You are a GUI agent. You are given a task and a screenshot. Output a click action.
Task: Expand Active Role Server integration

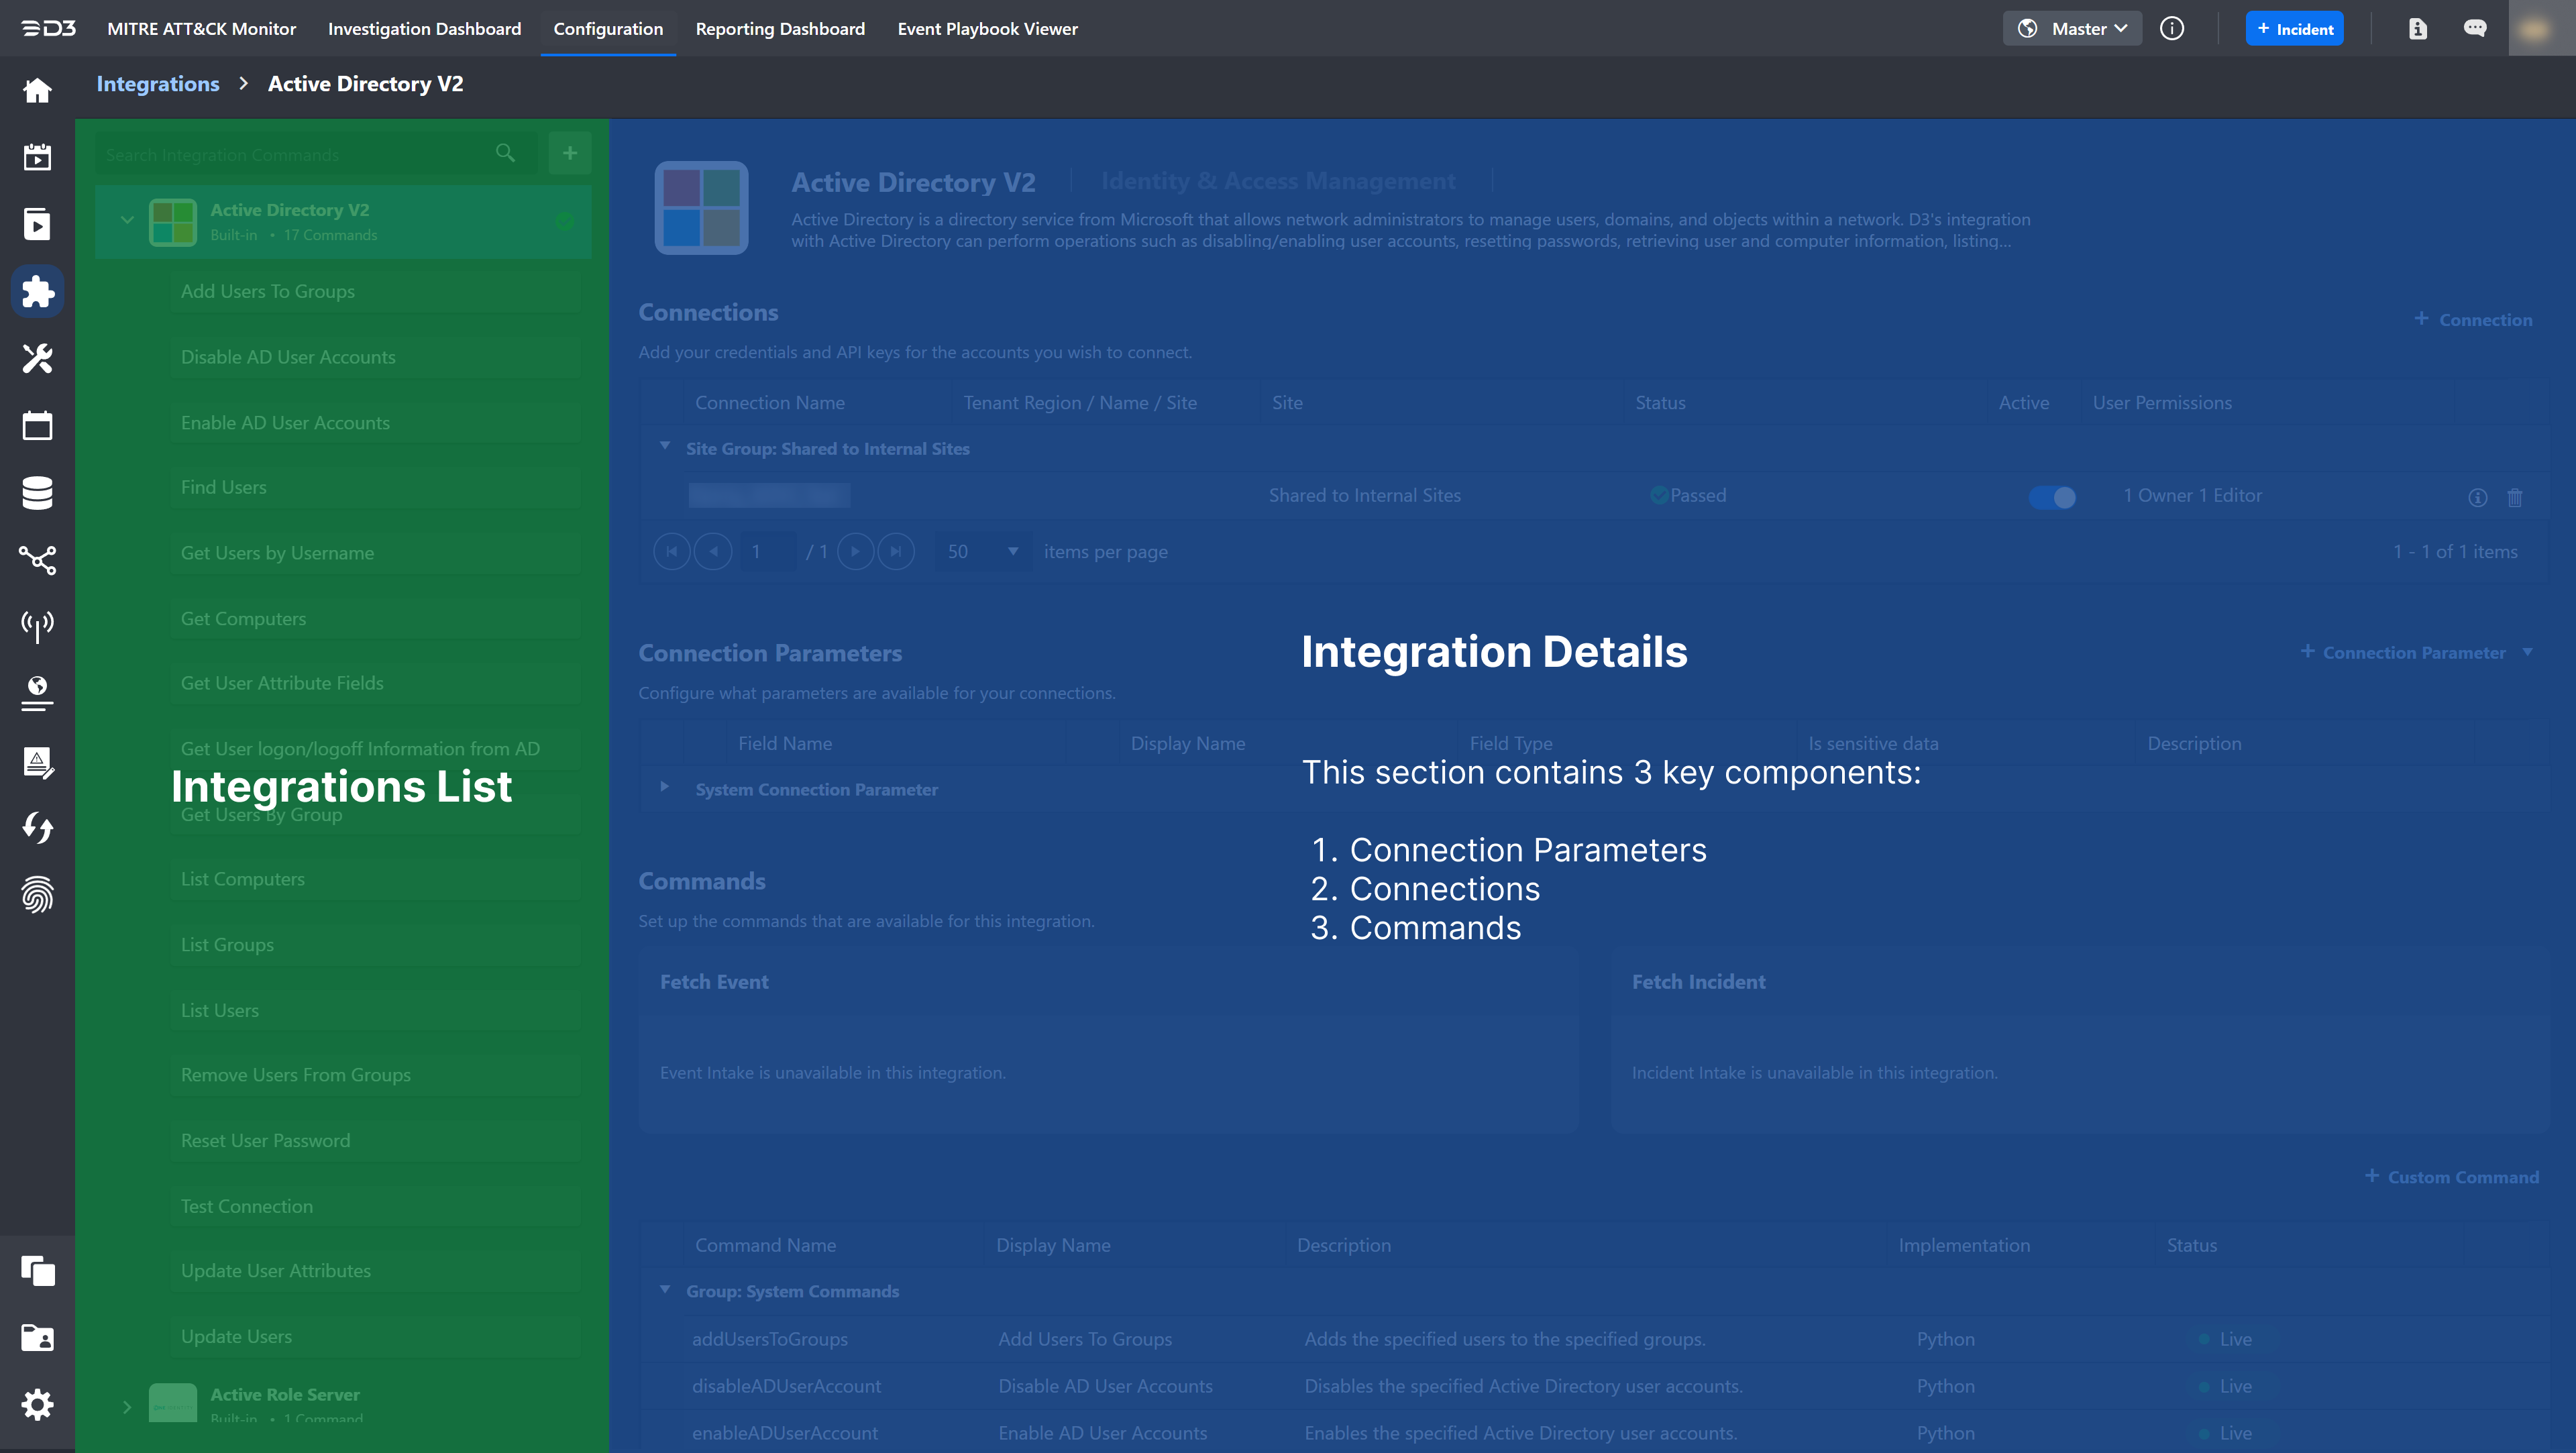tap(127, 1406)
